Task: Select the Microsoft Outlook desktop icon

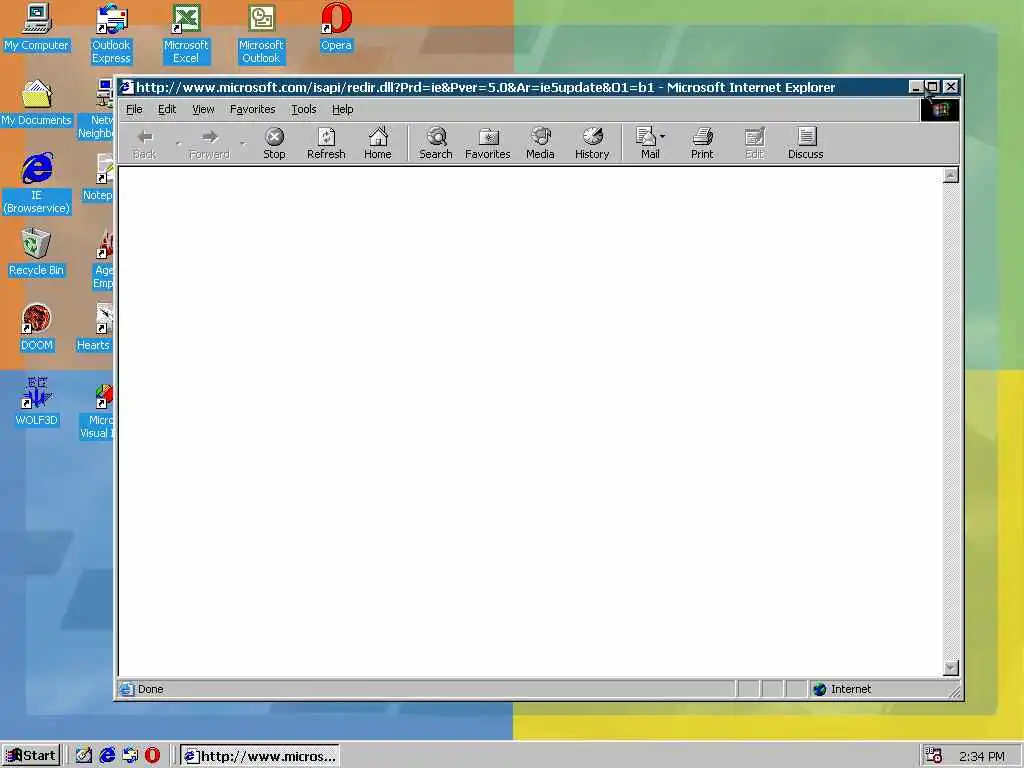Action: pyautogui.click(x=261, y=34)
